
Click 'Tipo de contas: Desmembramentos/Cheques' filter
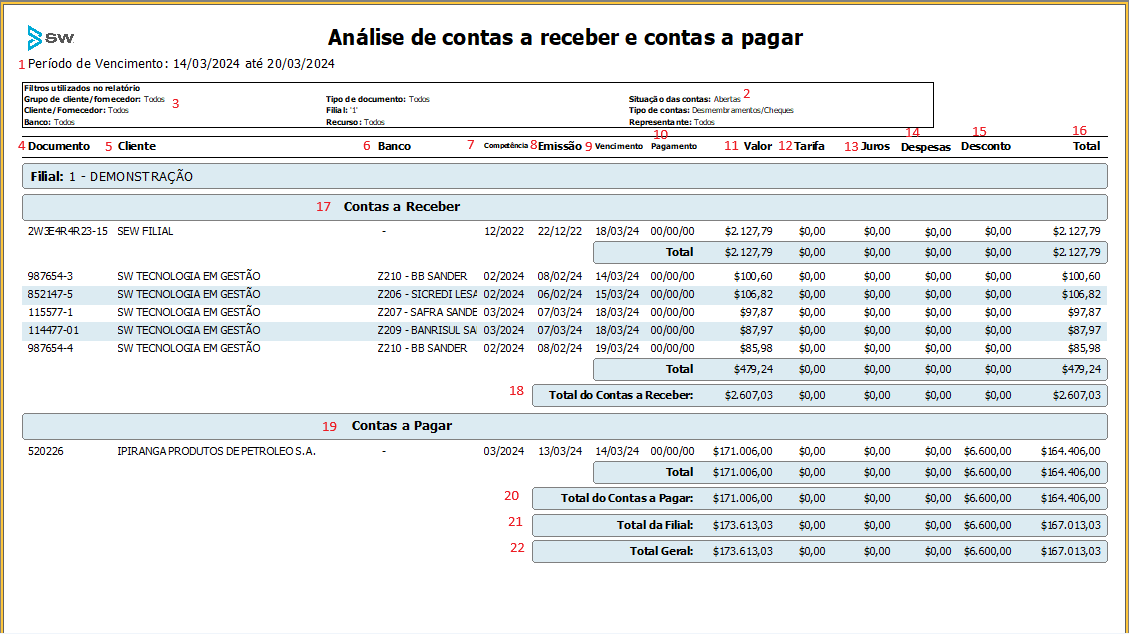pyautogui.click(x=711, y=110)
